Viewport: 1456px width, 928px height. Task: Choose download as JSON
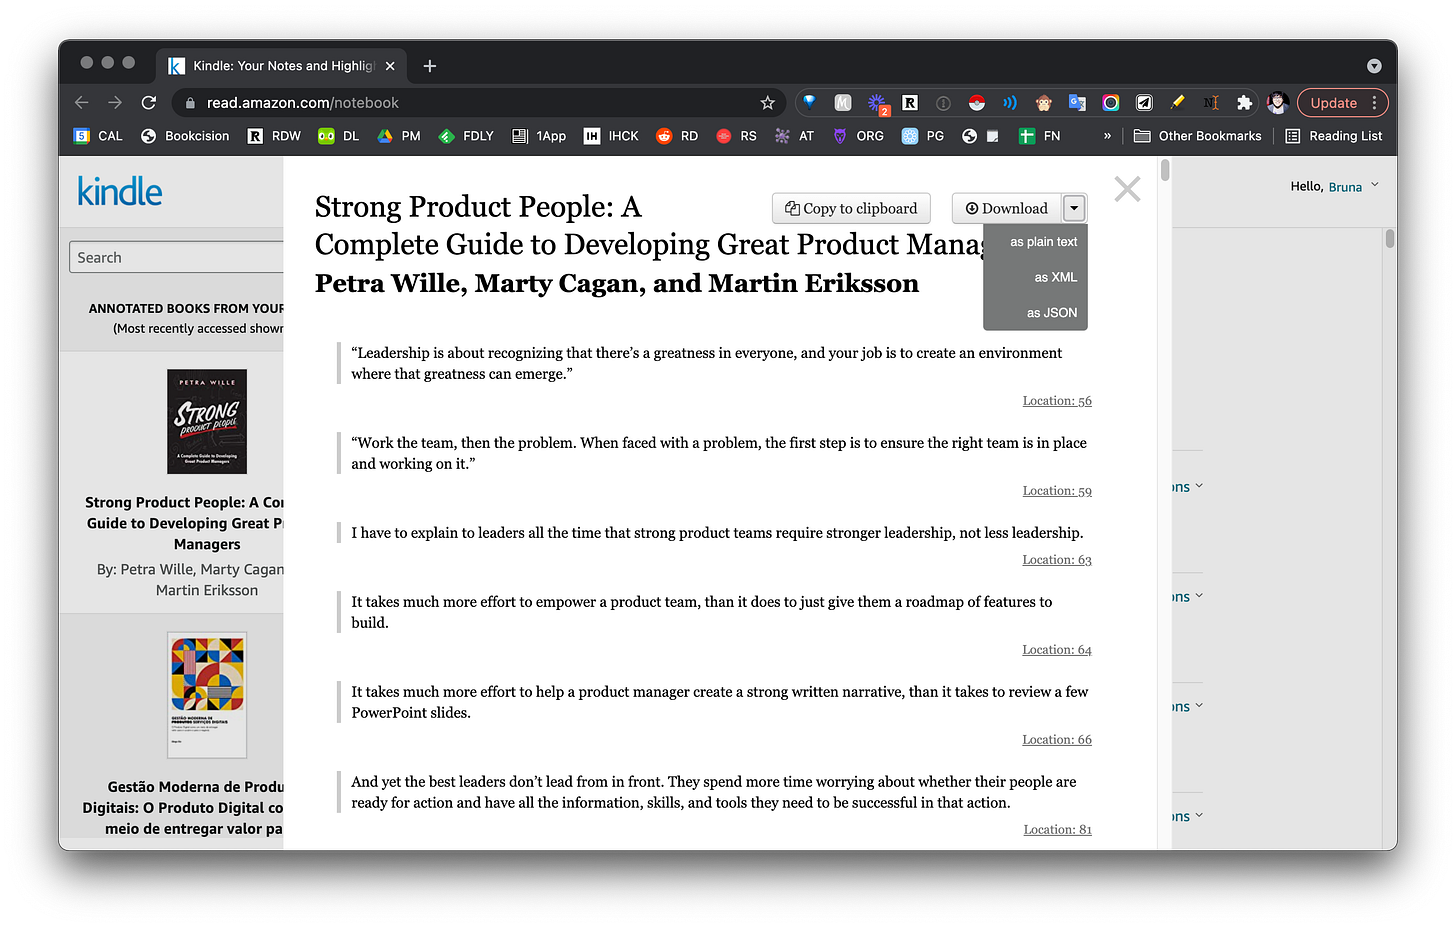(x=1052, y=313)
